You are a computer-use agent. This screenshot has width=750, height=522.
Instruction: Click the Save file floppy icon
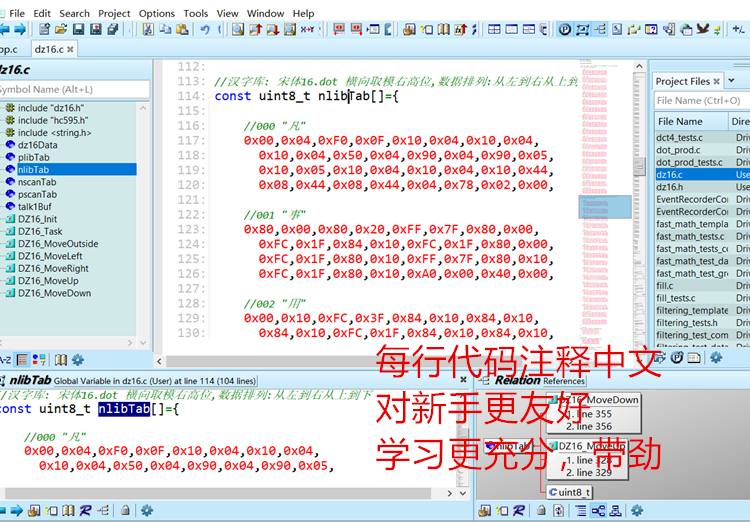coord(78,30)
